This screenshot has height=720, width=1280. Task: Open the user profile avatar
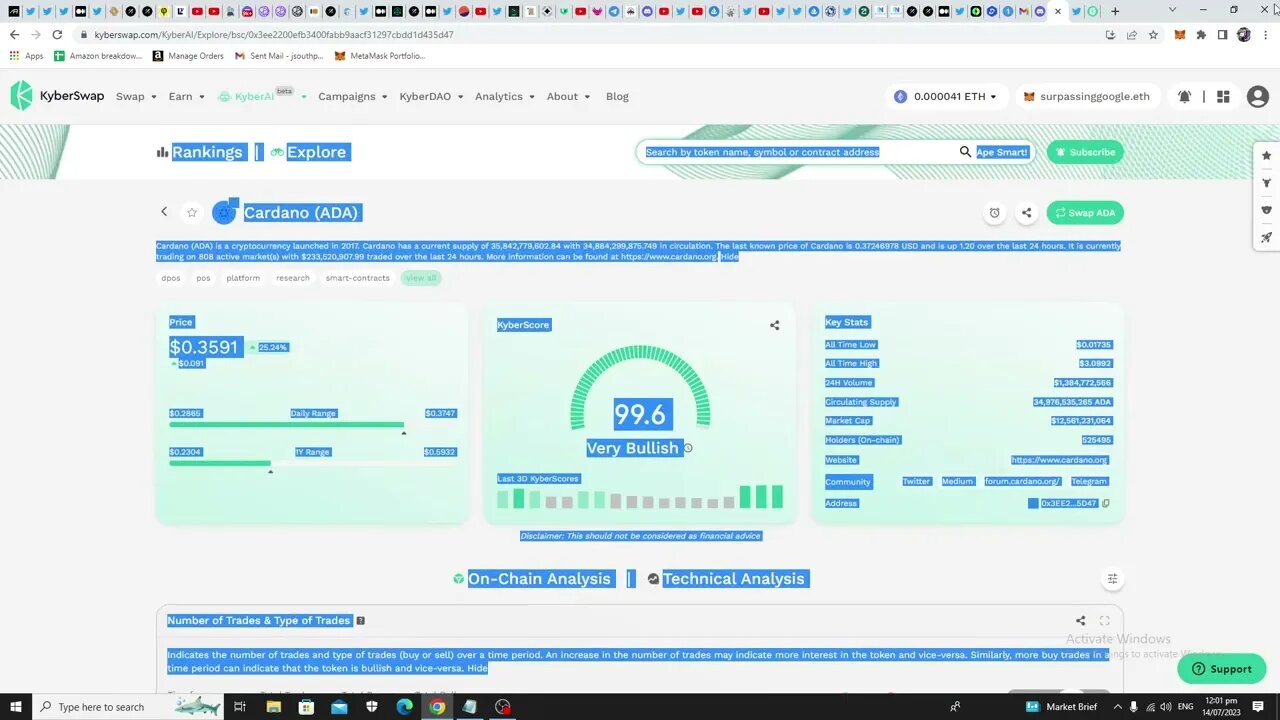point(1257,96)
